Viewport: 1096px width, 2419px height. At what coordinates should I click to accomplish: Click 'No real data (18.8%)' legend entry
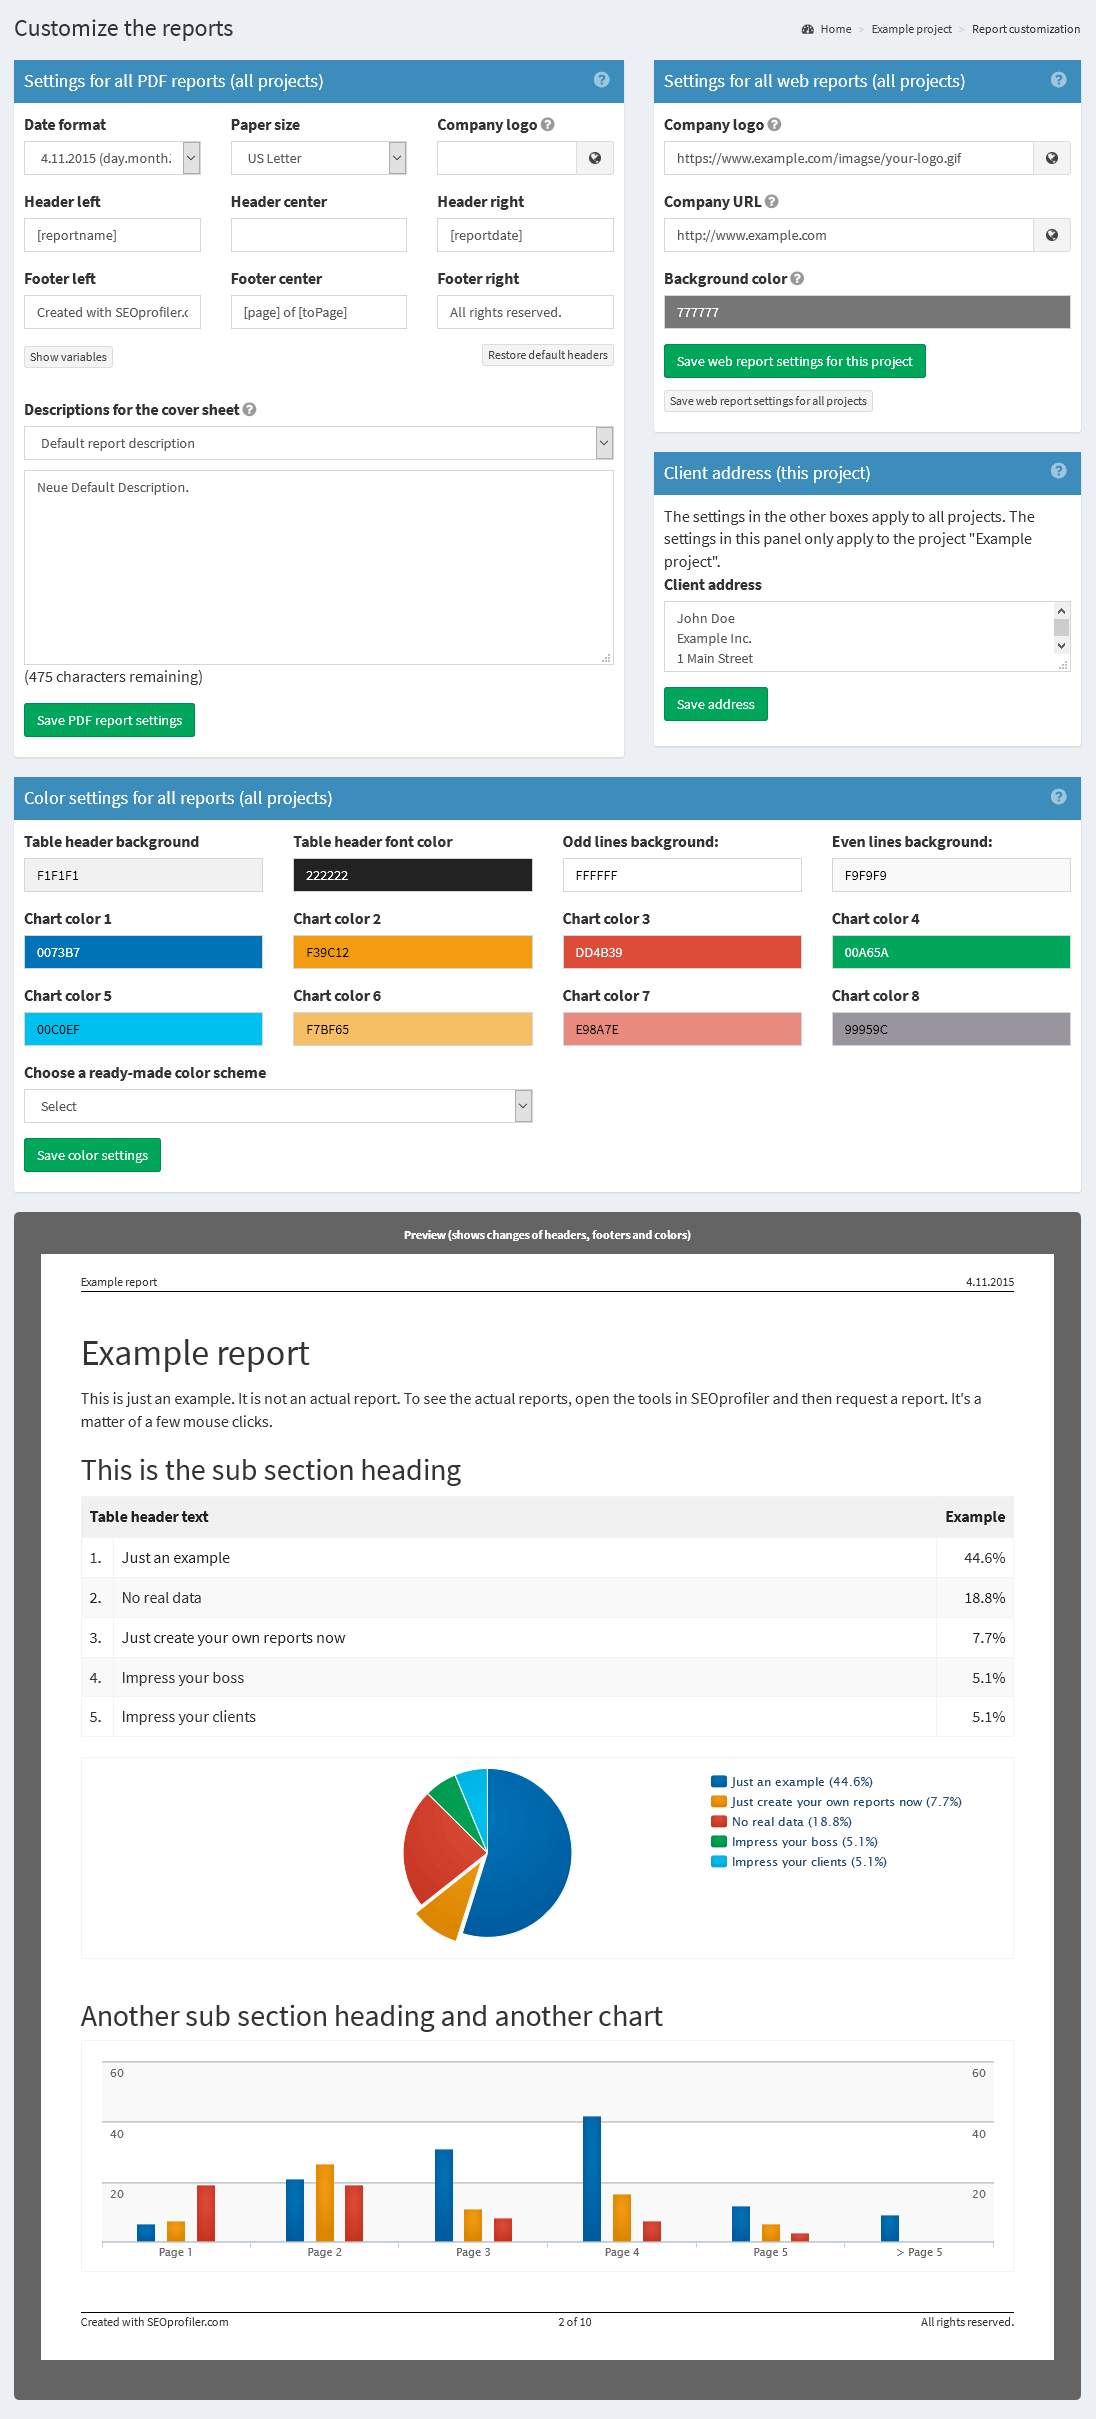782,1821
